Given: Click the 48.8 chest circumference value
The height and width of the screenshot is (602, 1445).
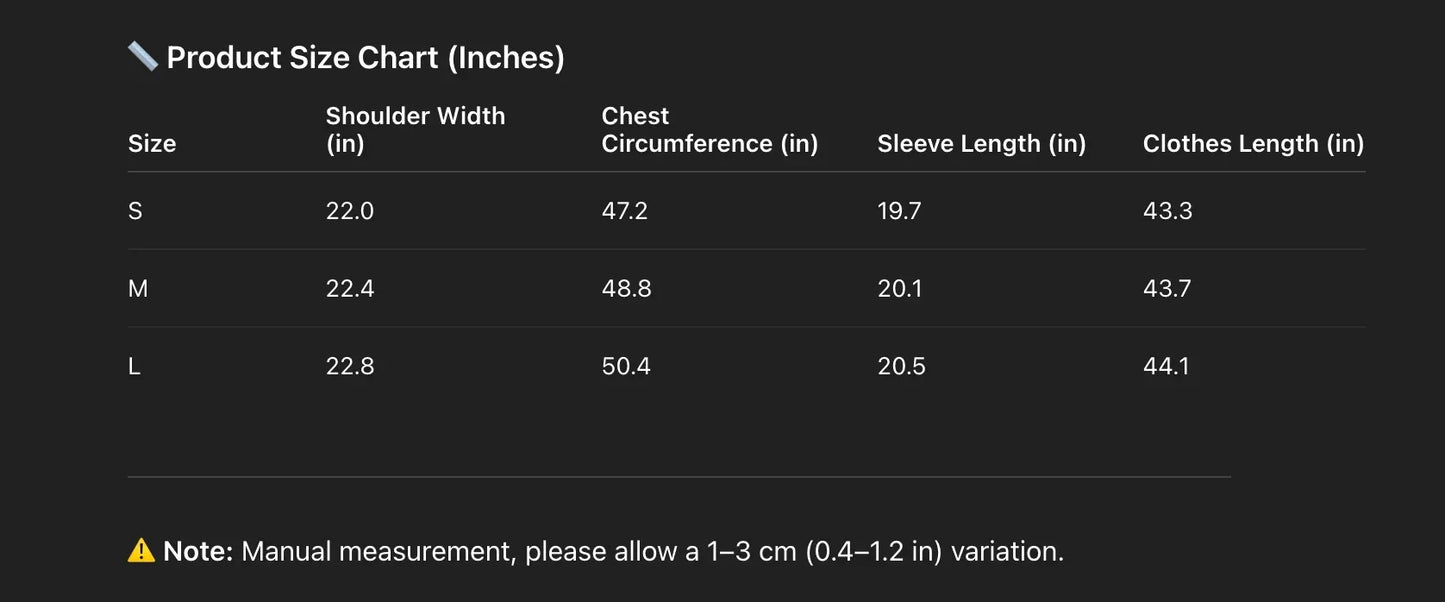Looking at the screenshot, I should [x=626, y=289].
